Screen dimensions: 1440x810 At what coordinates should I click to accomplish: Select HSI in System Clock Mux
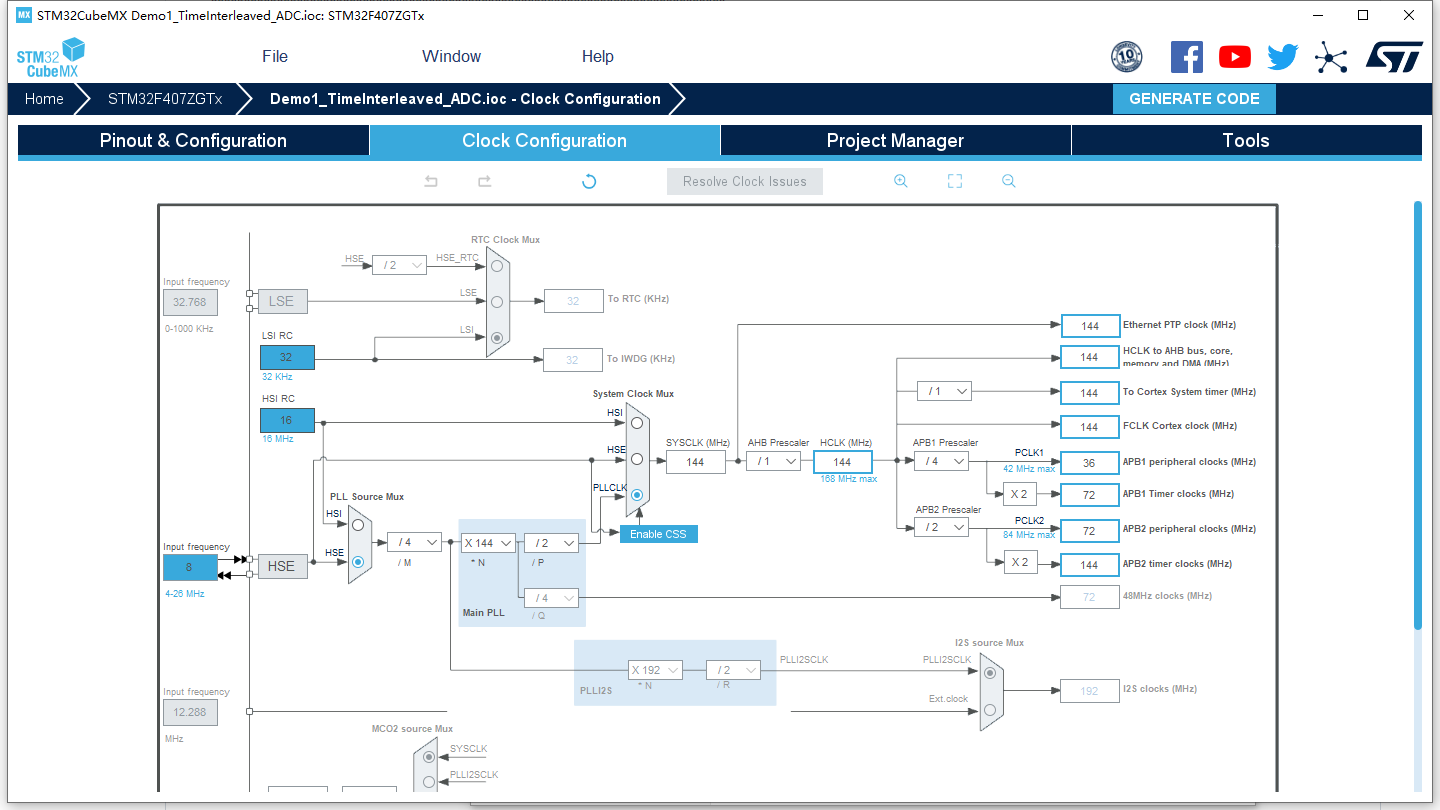636,422
